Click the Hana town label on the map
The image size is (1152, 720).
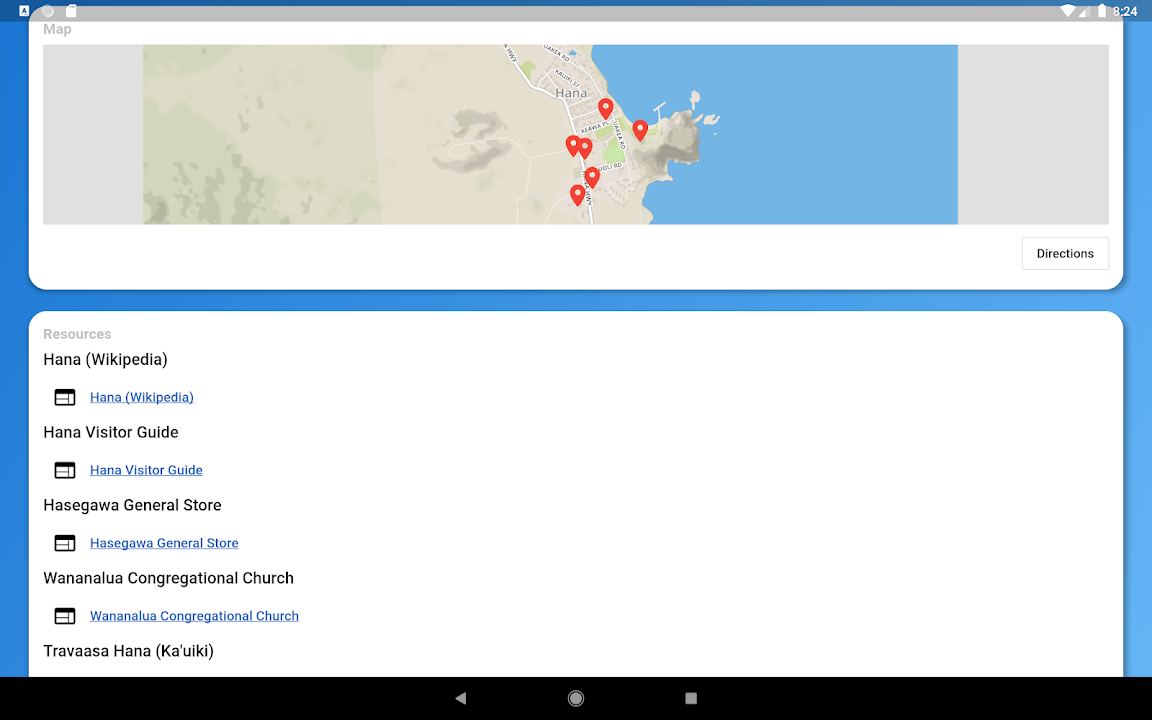571,93
